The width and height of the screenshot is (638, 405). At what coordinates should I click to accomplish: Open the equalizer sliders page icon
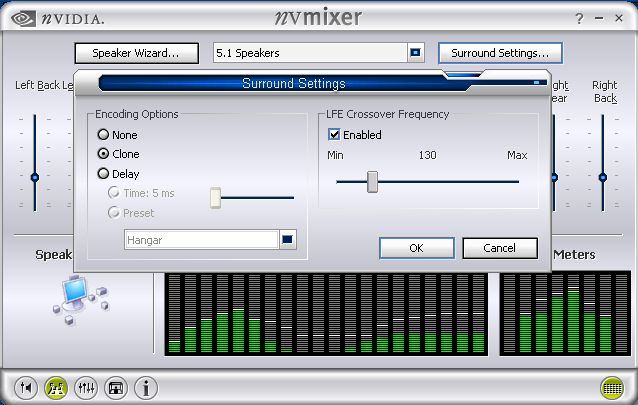[86, 388]
